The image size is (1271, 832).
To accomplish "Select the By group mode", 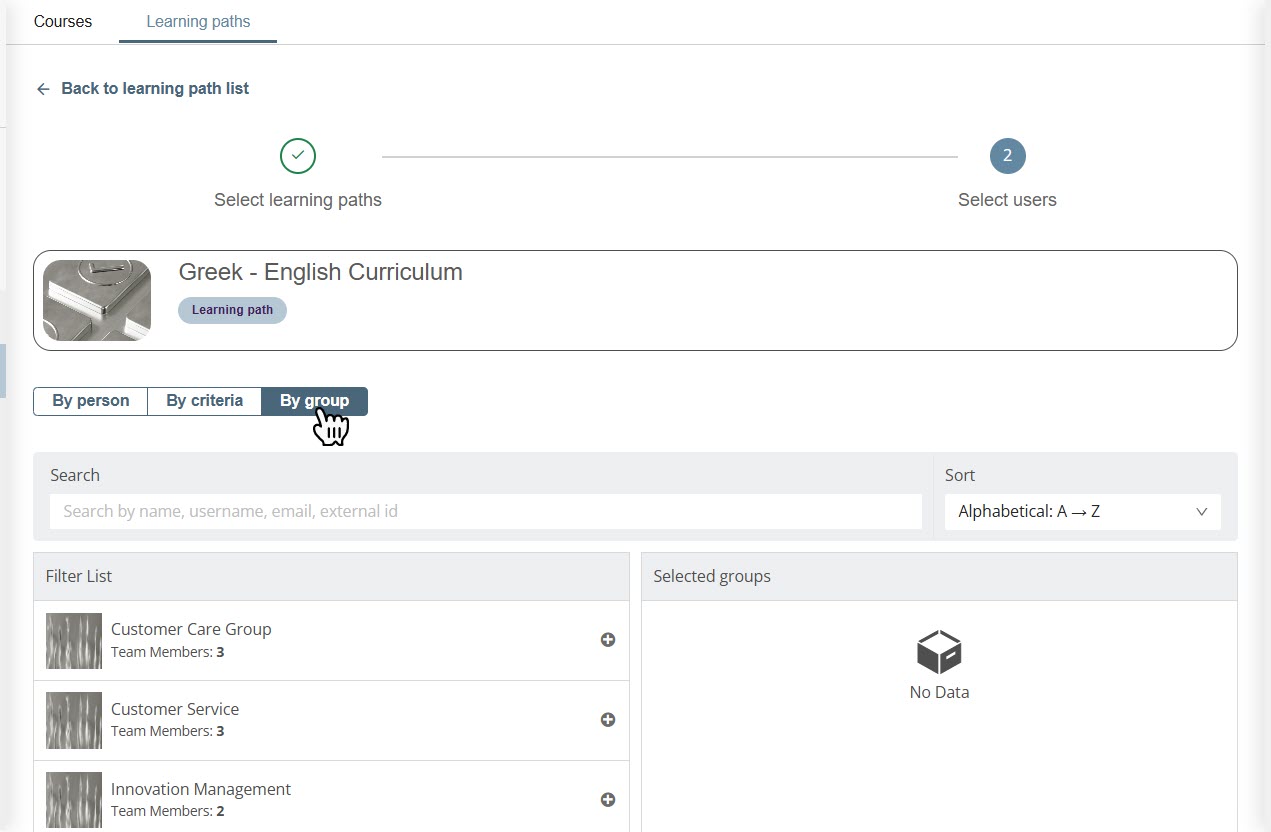I will 314,401.
